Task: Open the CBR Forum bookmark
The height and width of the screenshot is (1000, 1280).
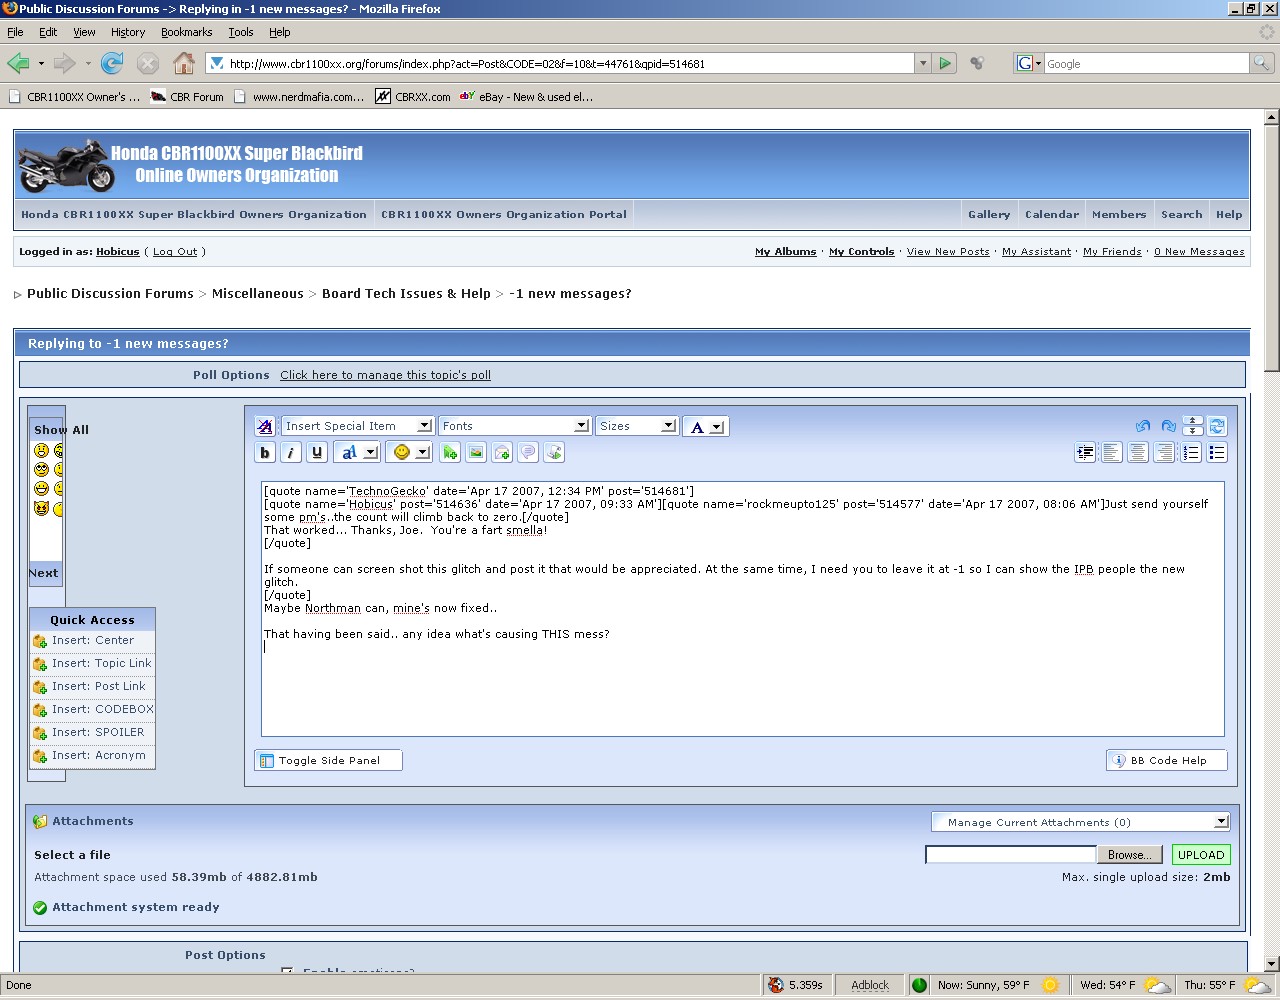Action: (186, 97)
